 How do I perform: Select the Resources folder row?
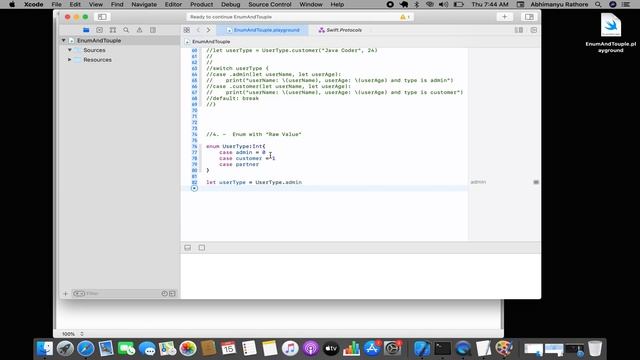point(119,60)
